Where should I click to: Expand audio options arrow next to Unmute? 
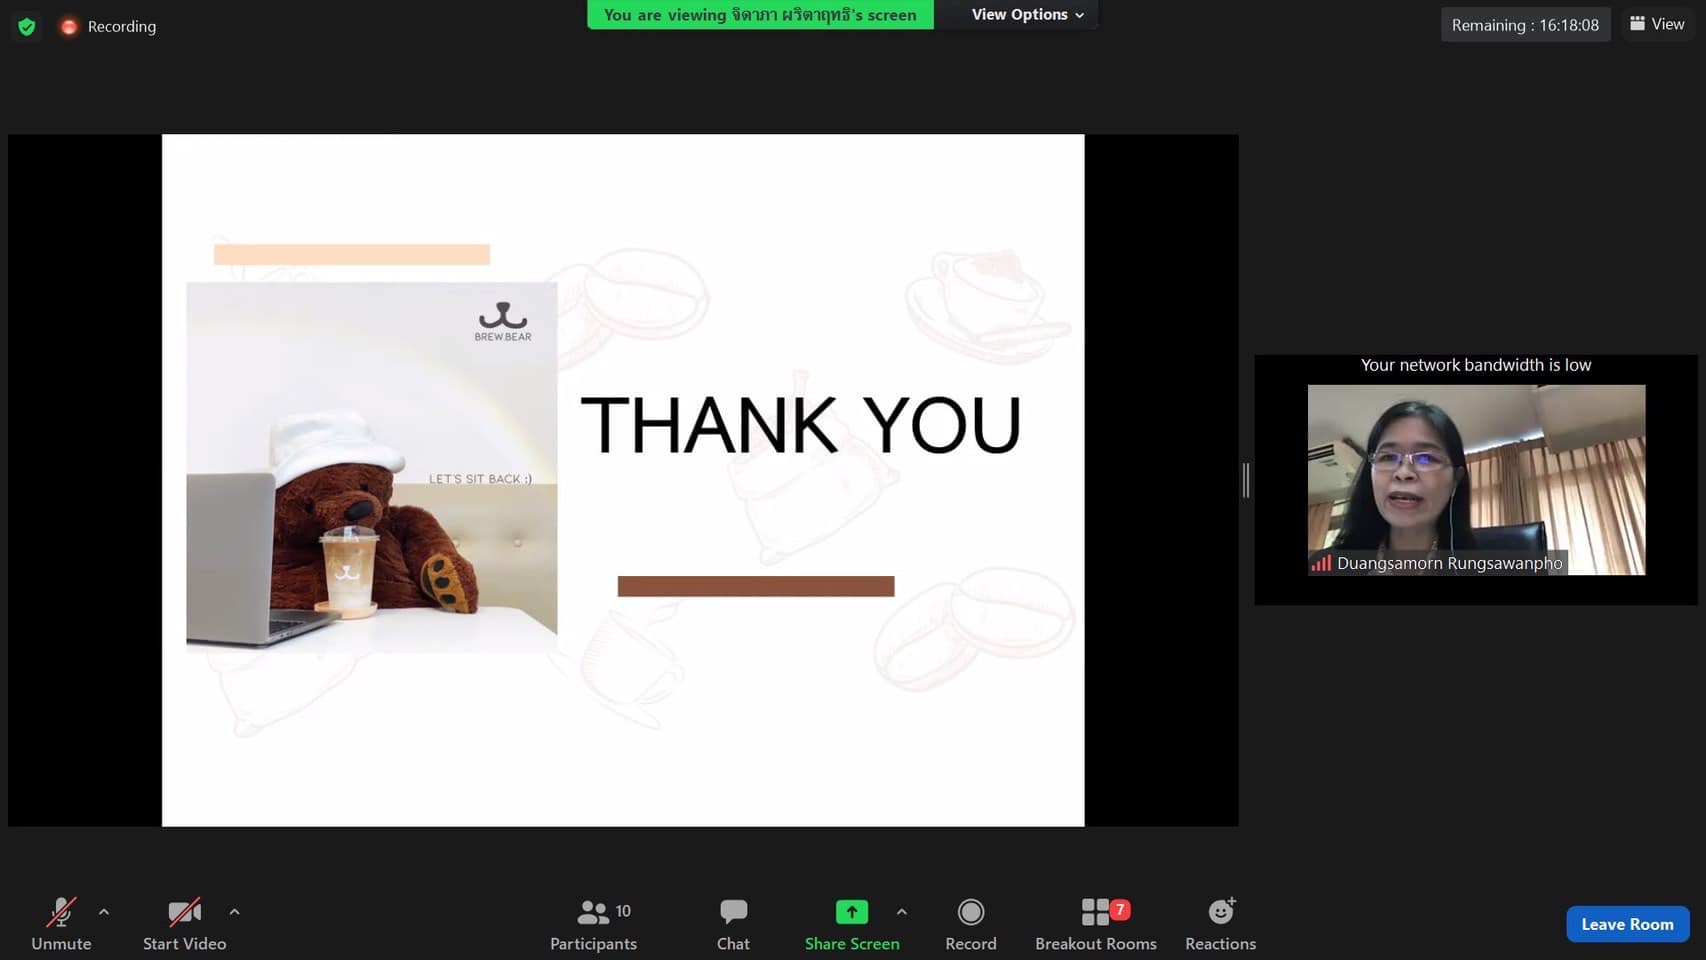104,912
